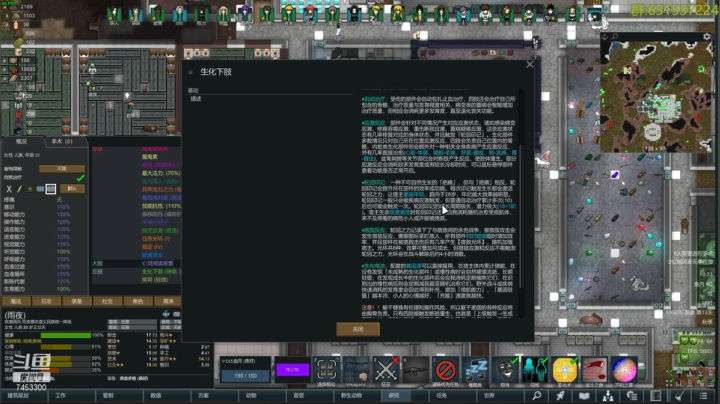
Task: Click the red battle-flag ability gizmo
Action: pyautogui.click(x=595, y=370)
